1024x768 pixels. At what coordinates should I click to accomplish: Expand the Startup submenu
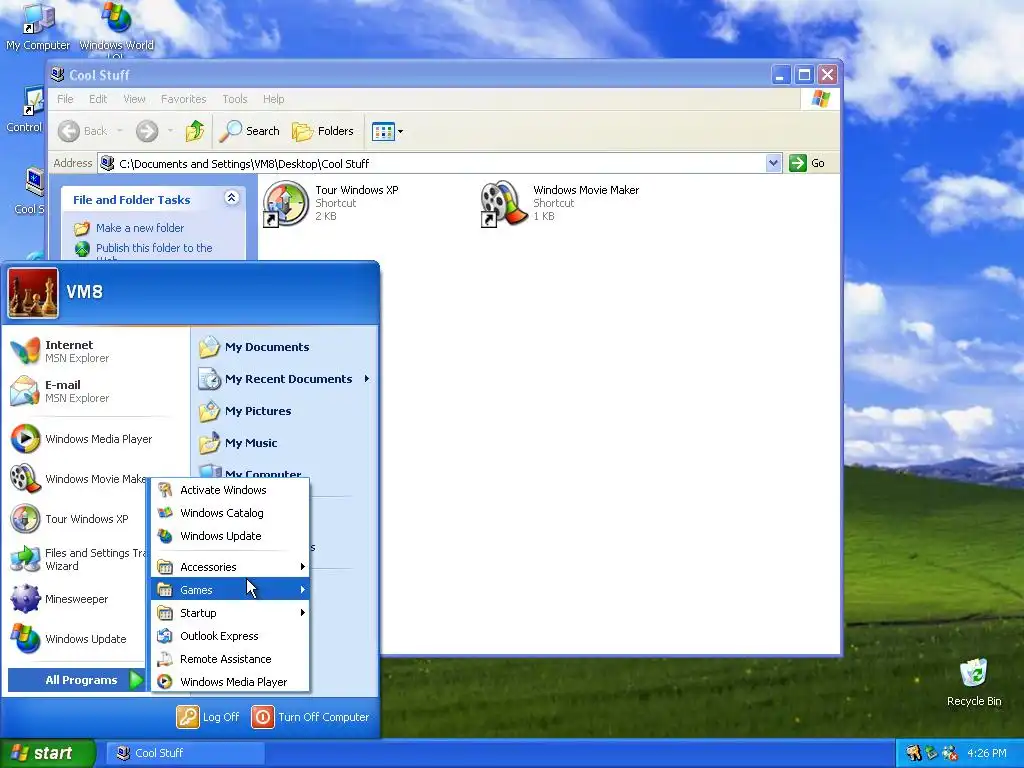point(230,613)
